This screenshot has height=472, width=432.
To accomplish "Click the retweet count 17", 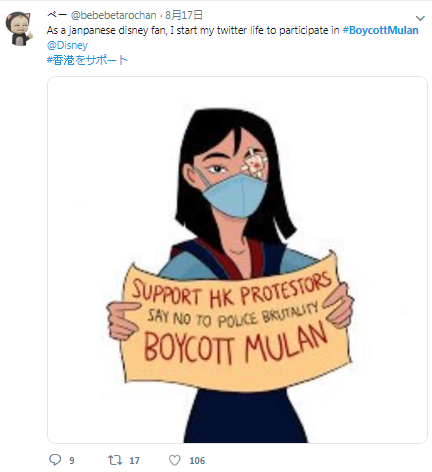I will (134, 461).
